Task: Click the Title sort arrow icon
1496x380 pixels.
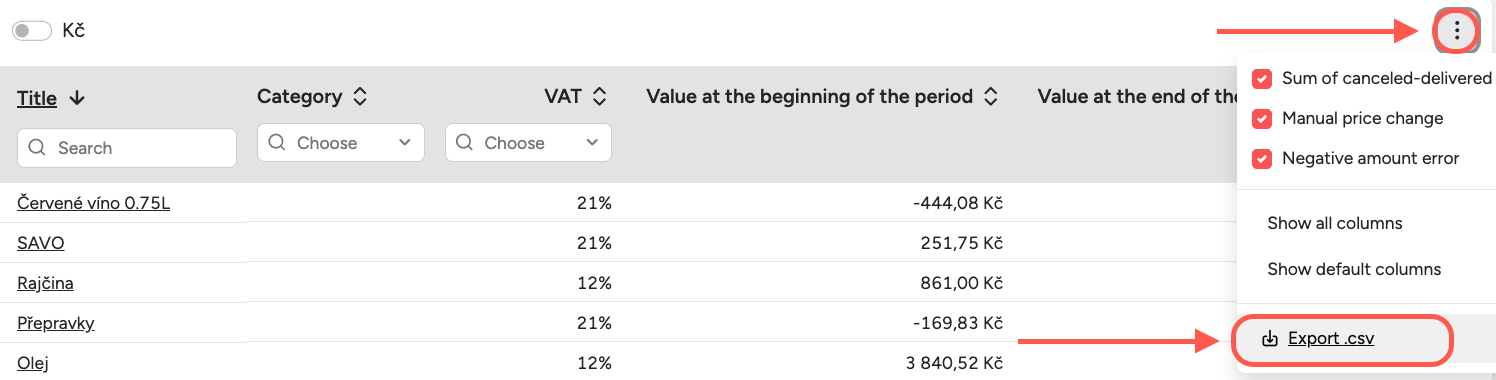Action: coord(77,98)
